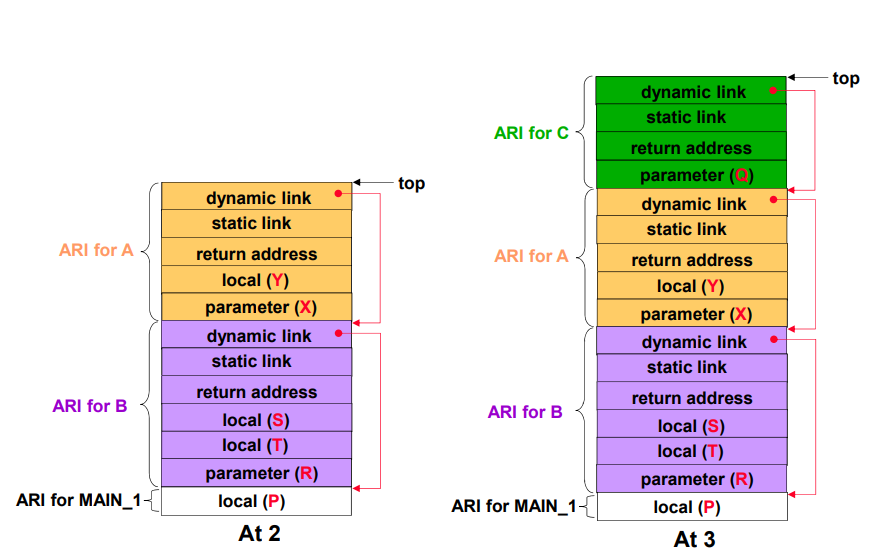This screenshot has width=869, height=557.
Task: Click the 'local (P)' cell in the At 3 stack
Action: pos(692,507)
